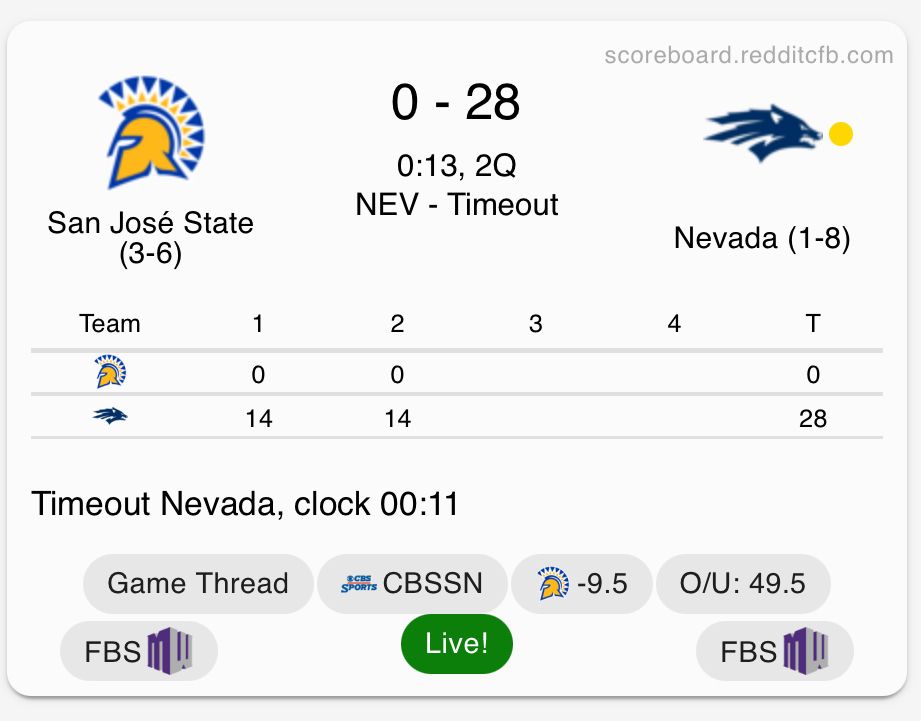Click the large San José State Spartans logo
Viewport: 921px width, 721px height.
tap(150, 133)
